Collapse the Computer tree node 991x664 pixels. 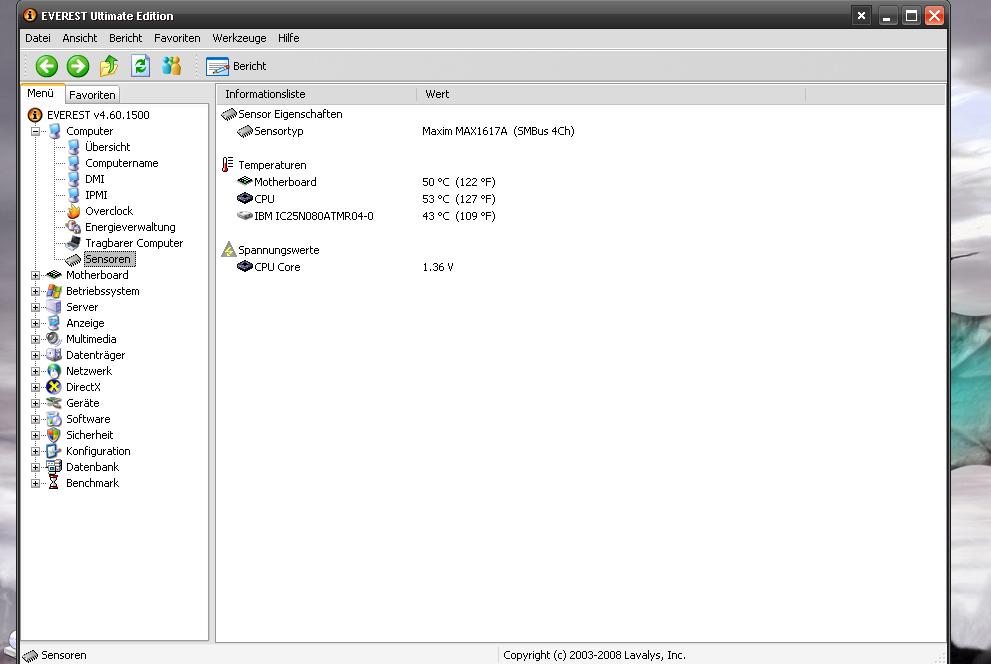[x=35, y=131]
